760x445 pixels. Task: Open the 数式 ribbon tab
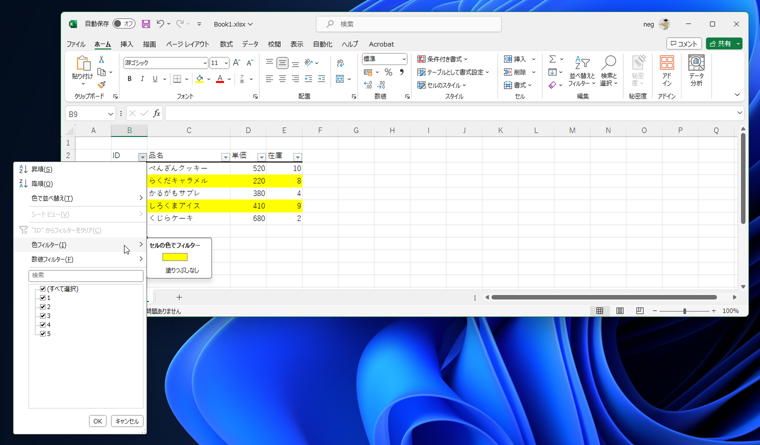226,44
